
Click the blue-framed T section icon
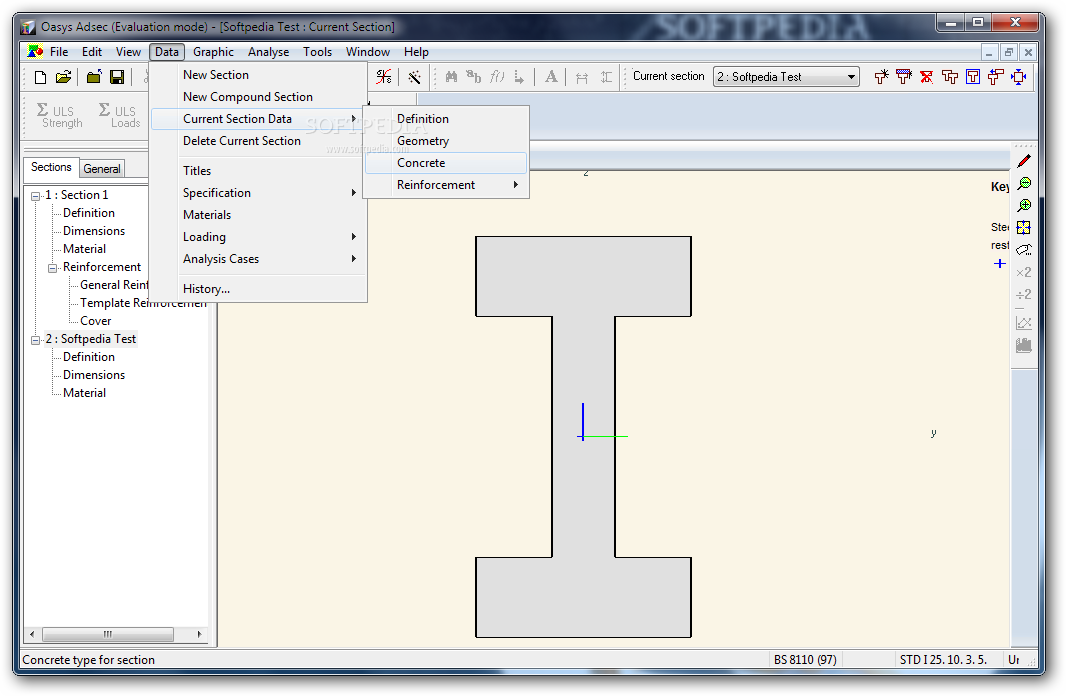[973, 77]
